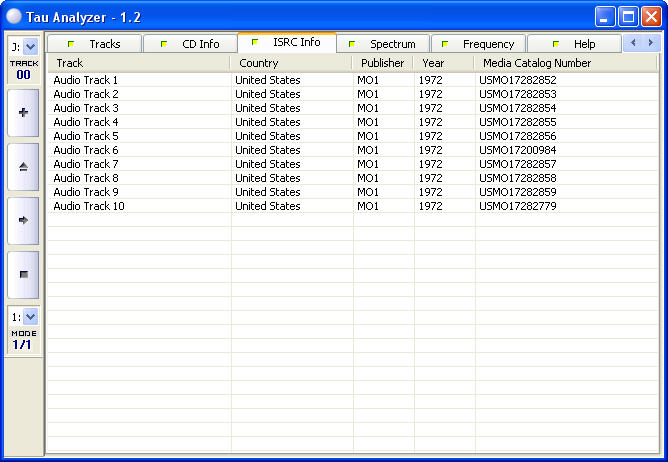
Task: Sort by Country column header
Action: [291, 63]
